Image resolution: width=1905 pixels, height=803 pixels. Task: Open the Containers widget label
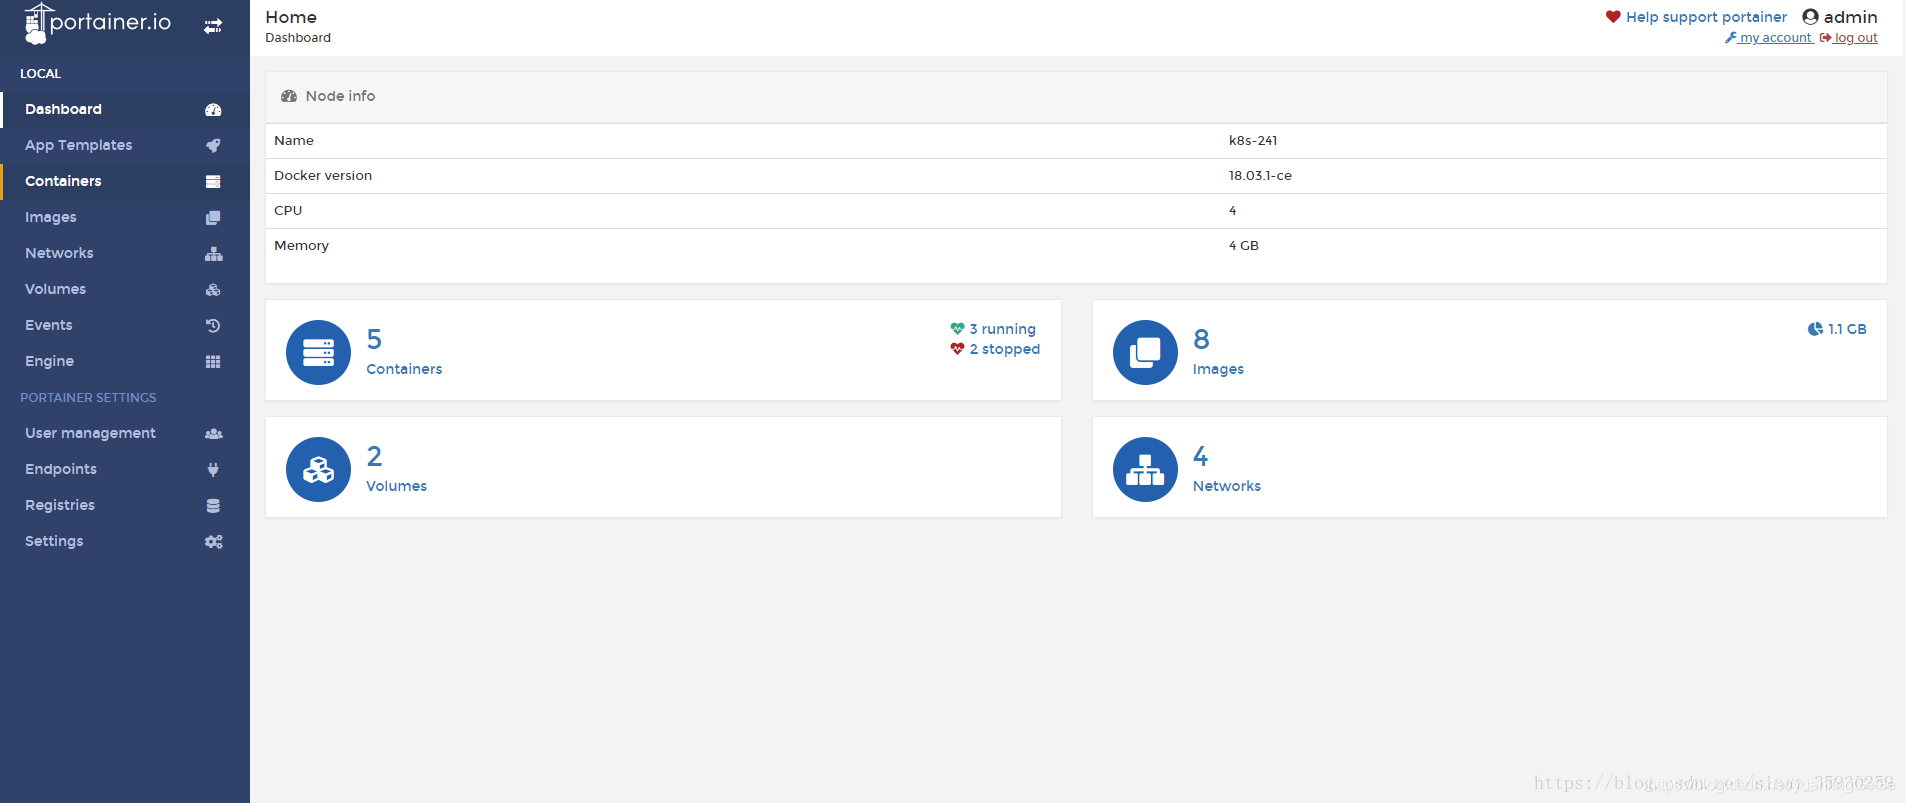click(404, 369)
